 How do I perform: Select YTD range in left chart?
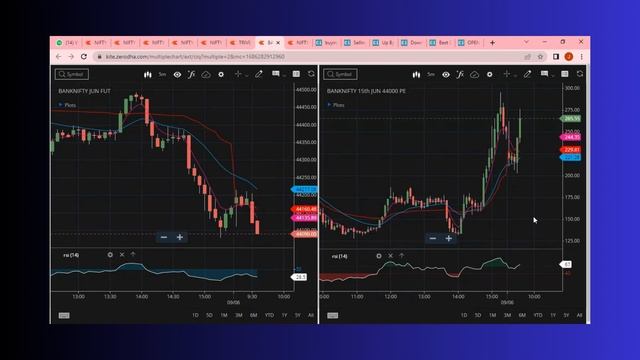[x=269, y=315]
